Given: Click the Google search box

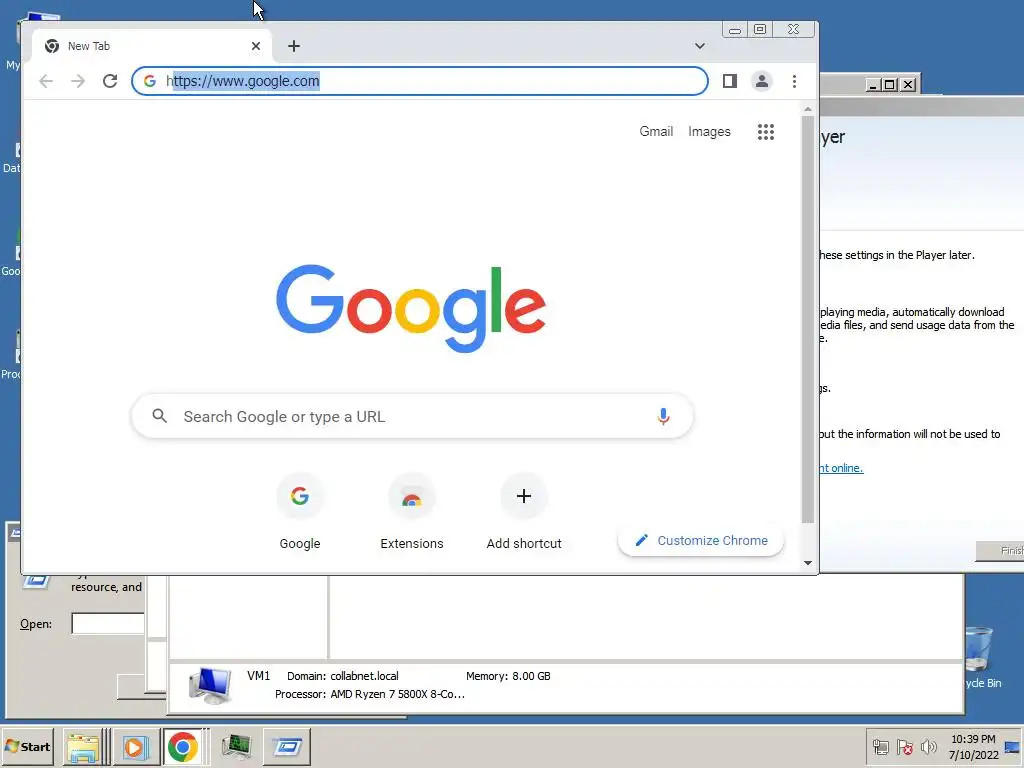Looking at the screenshot, I should 412,416.
